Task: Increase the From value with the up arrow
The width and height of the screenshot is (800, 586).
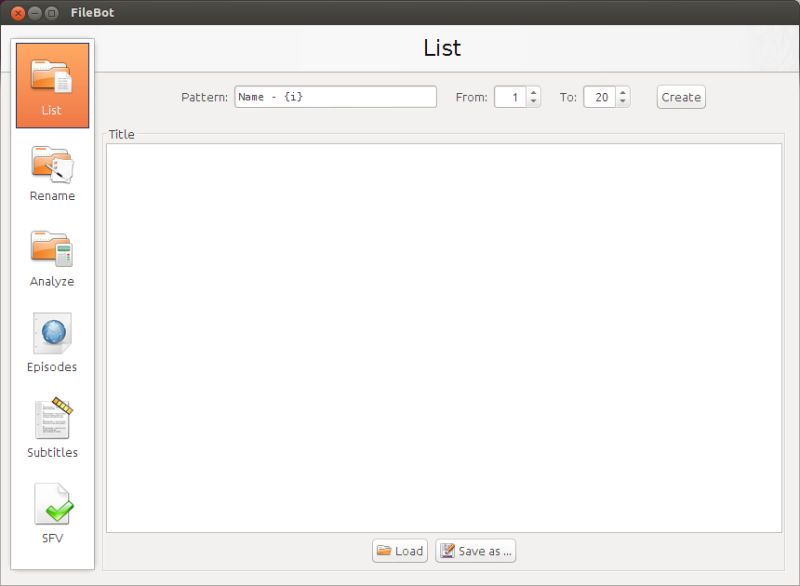Action: pos(534,92)
